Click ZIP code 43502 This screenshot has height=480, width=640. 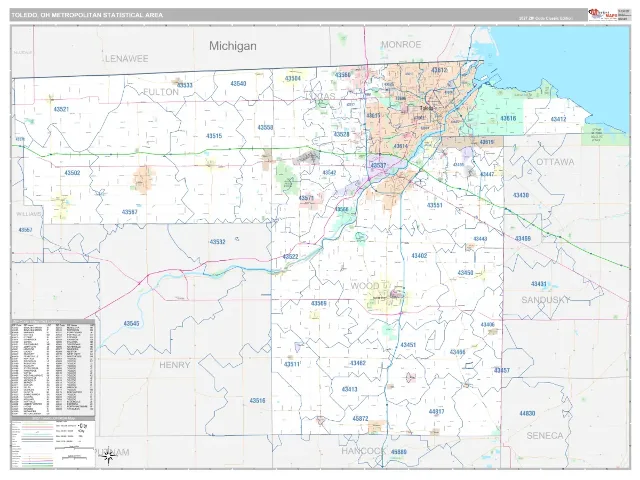pyautogui.click(x=72, y=173)
